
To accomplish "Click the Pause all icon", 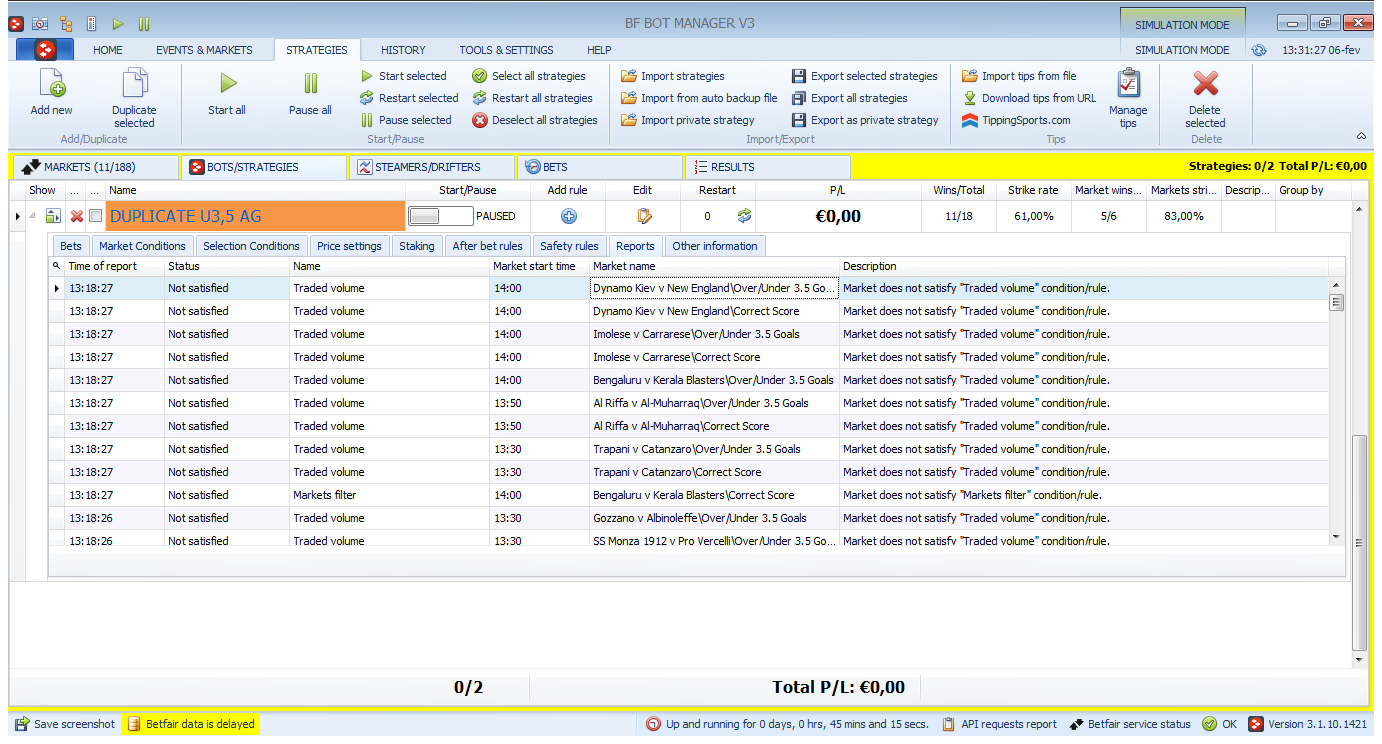I will coord(311,84).
